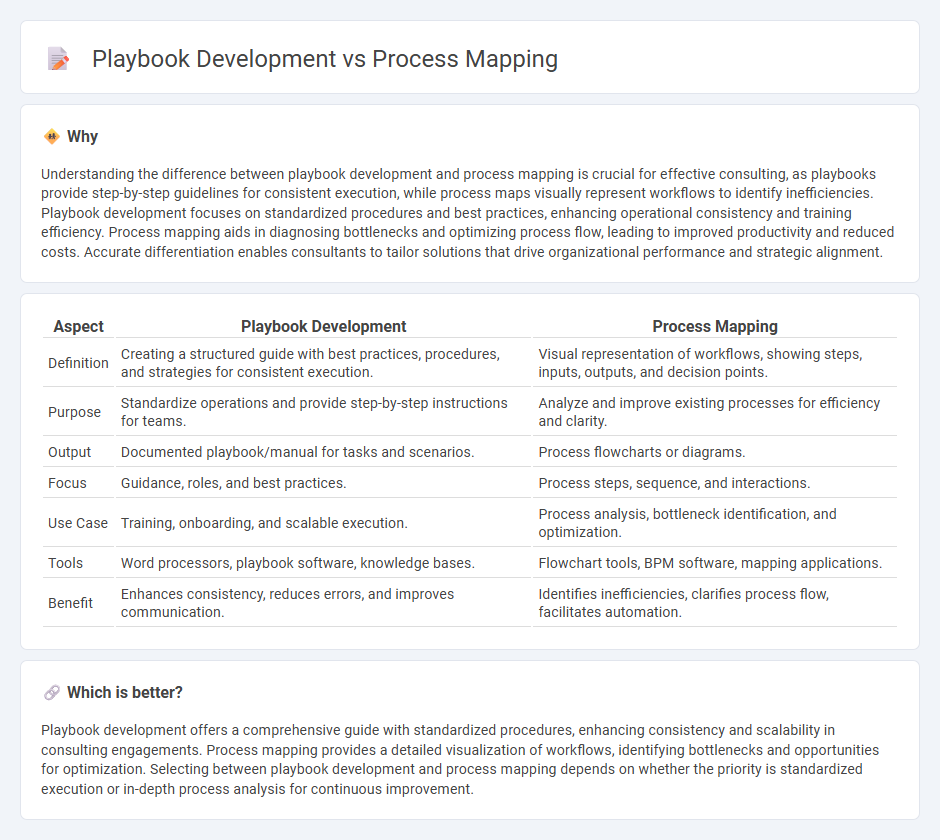Click the orange diamond icon beside Why
This screenshot has width=940, height=840.
click(x=52, y=137)
